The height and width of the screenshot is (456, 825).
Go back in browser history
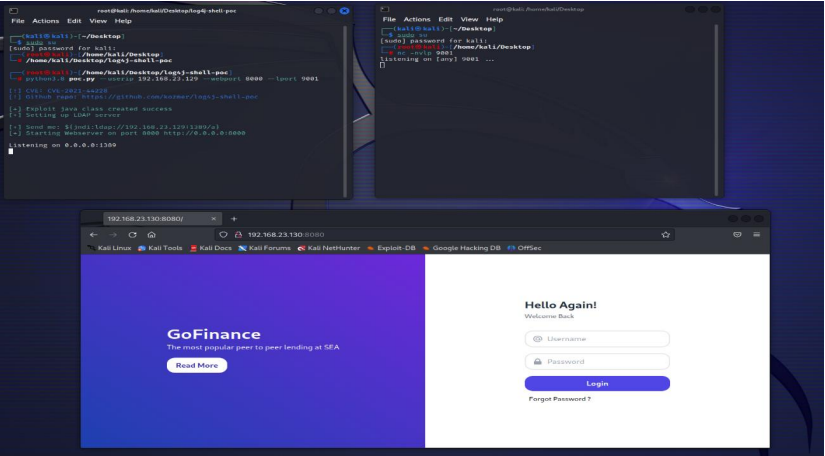[93, 235]
